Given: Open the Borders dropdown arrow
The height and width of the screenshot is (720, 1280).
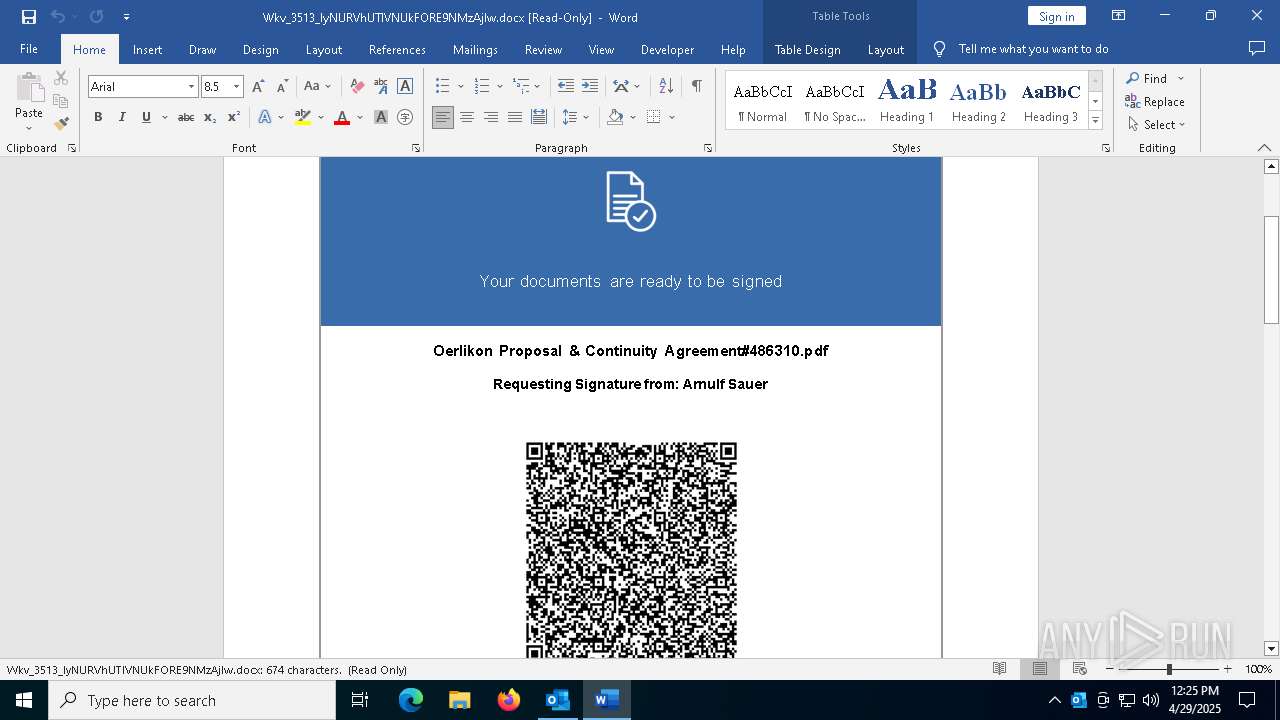Looking at the screenshot, I should tap(672, 117).
